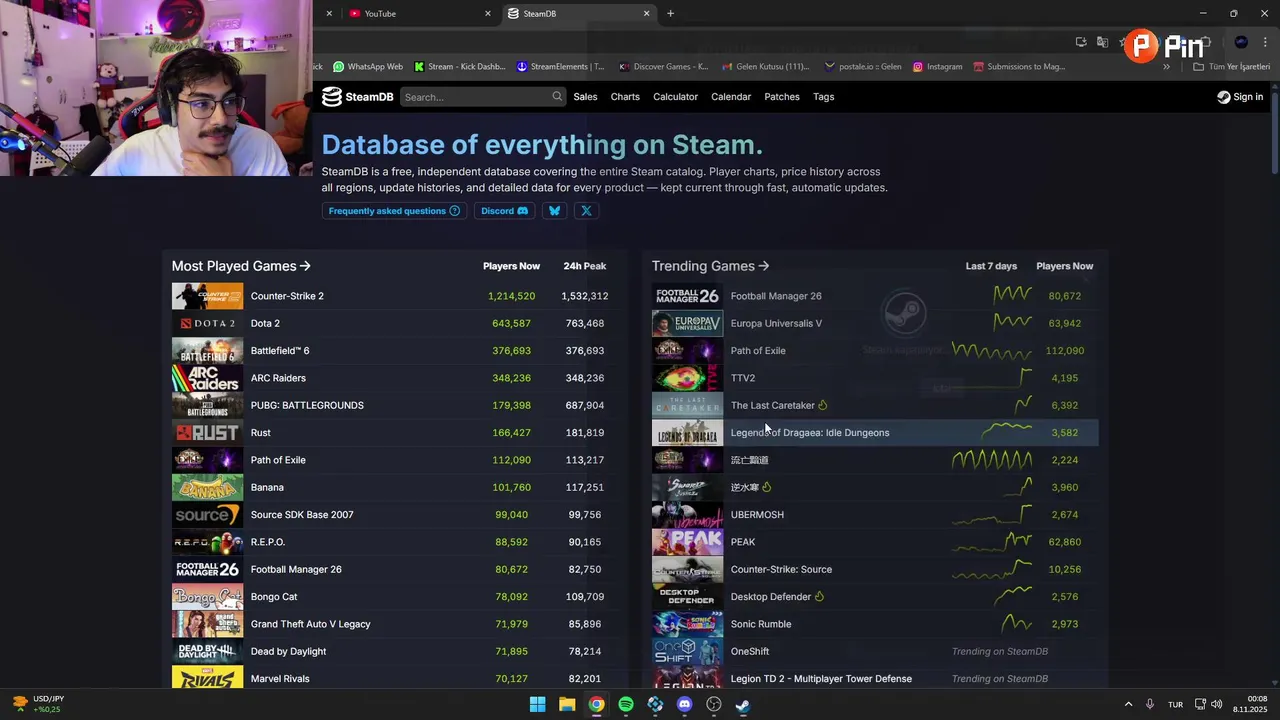Screen dimensions: 1280x720
Task: Open the Discover Games bookmark
Action: pyautogui.click(x=663, y=67)
